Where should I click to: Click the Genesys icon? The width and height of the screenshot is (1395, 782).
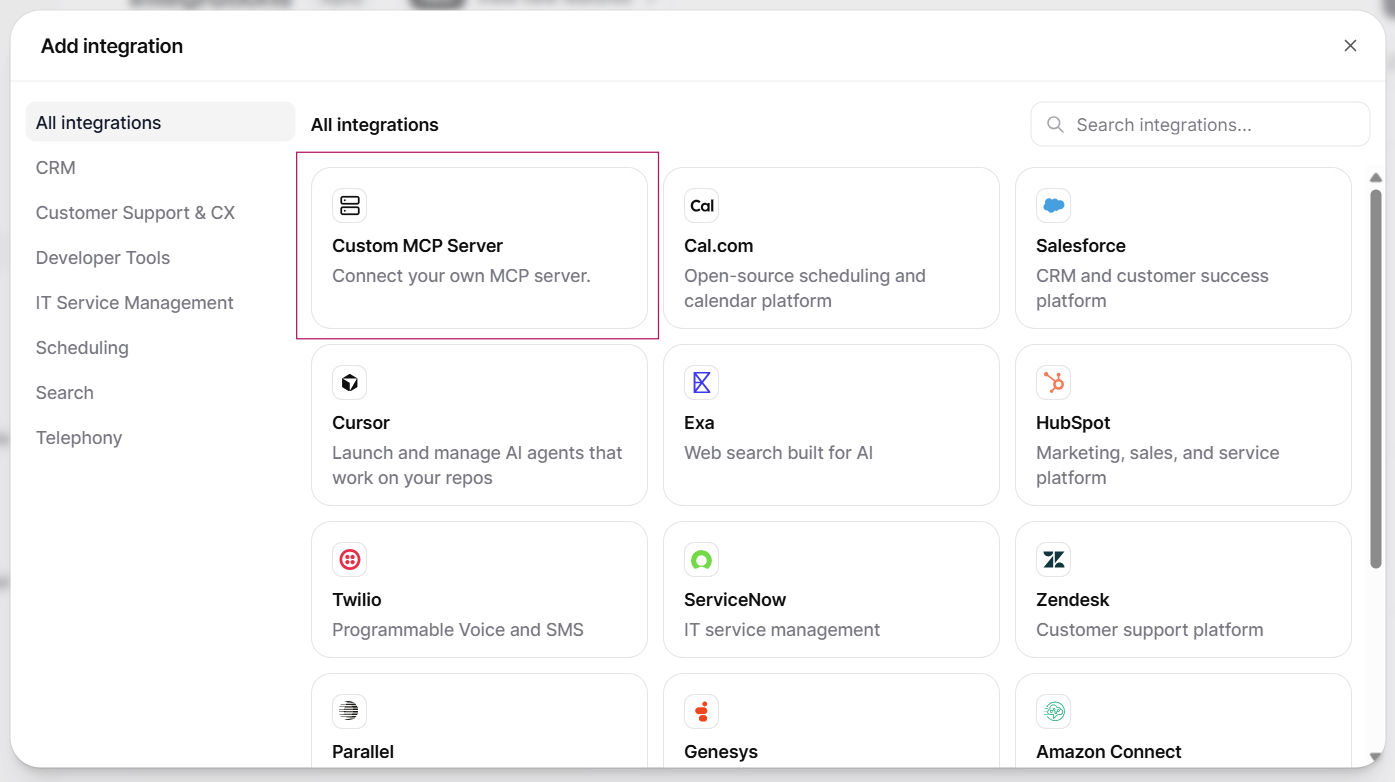click(x=701, y=710)
